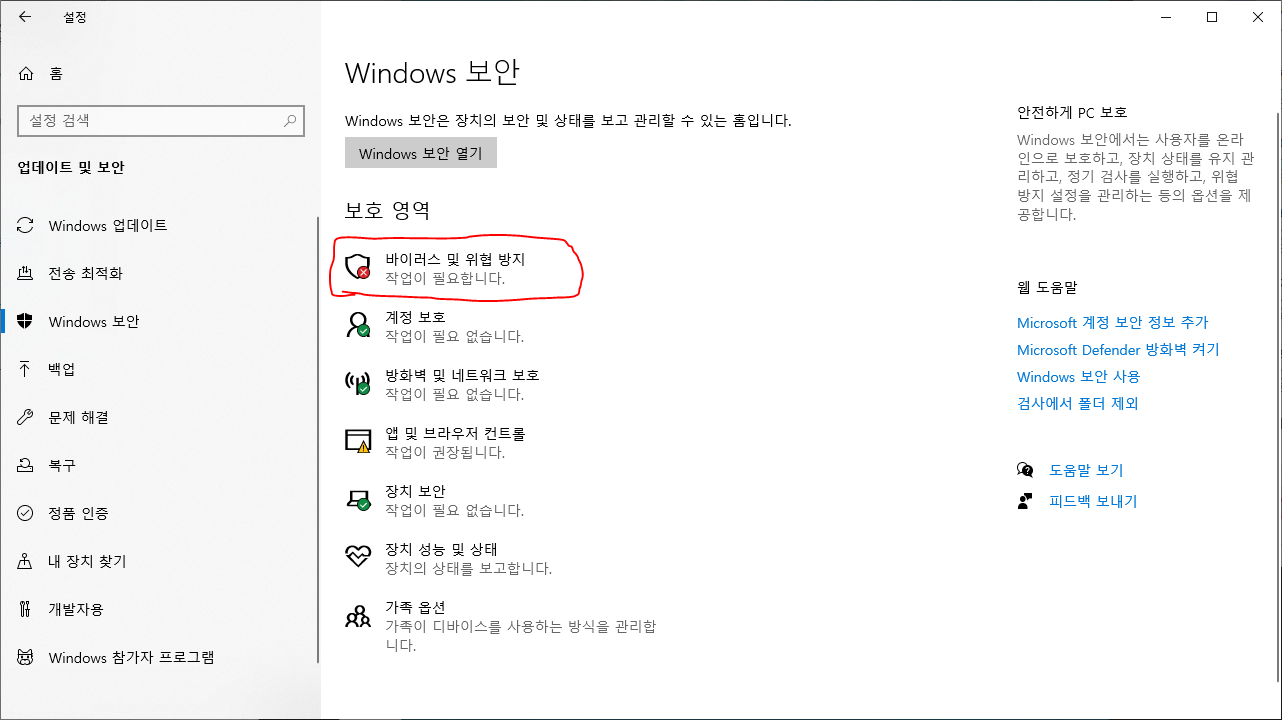
Task: Select 내 장치 찾기 label
Action: point(88,562)
